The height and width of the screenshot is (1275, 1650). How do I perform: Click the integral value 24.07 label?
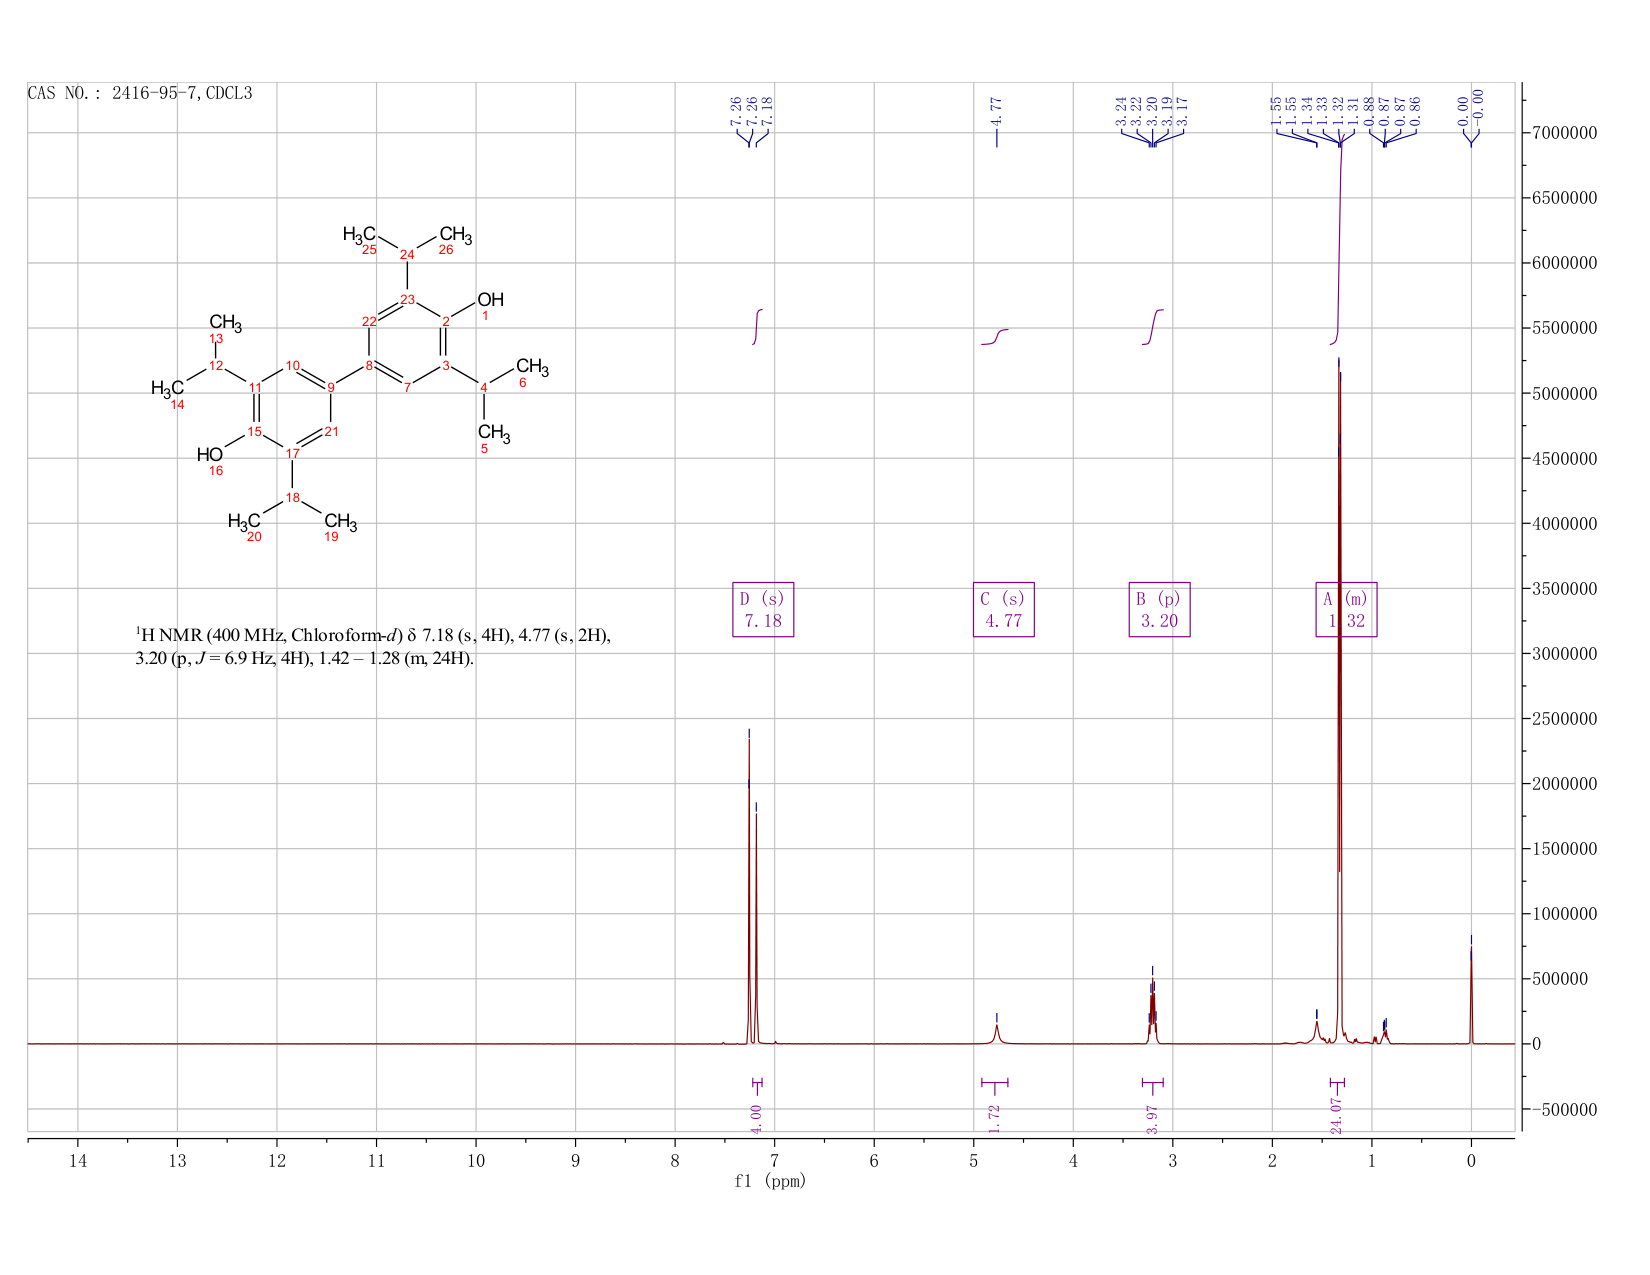click(x=1336, y=1114)
